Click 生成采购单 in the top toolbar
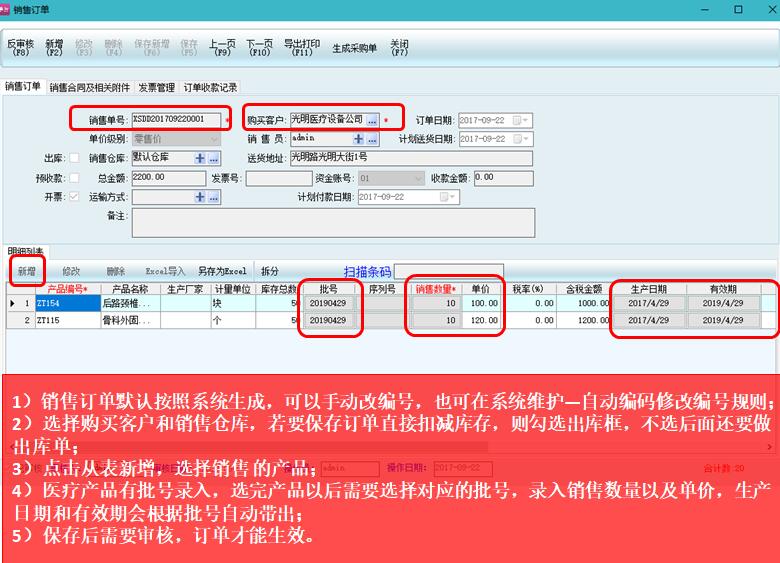780x563 pixels. (x=354, y=48)
